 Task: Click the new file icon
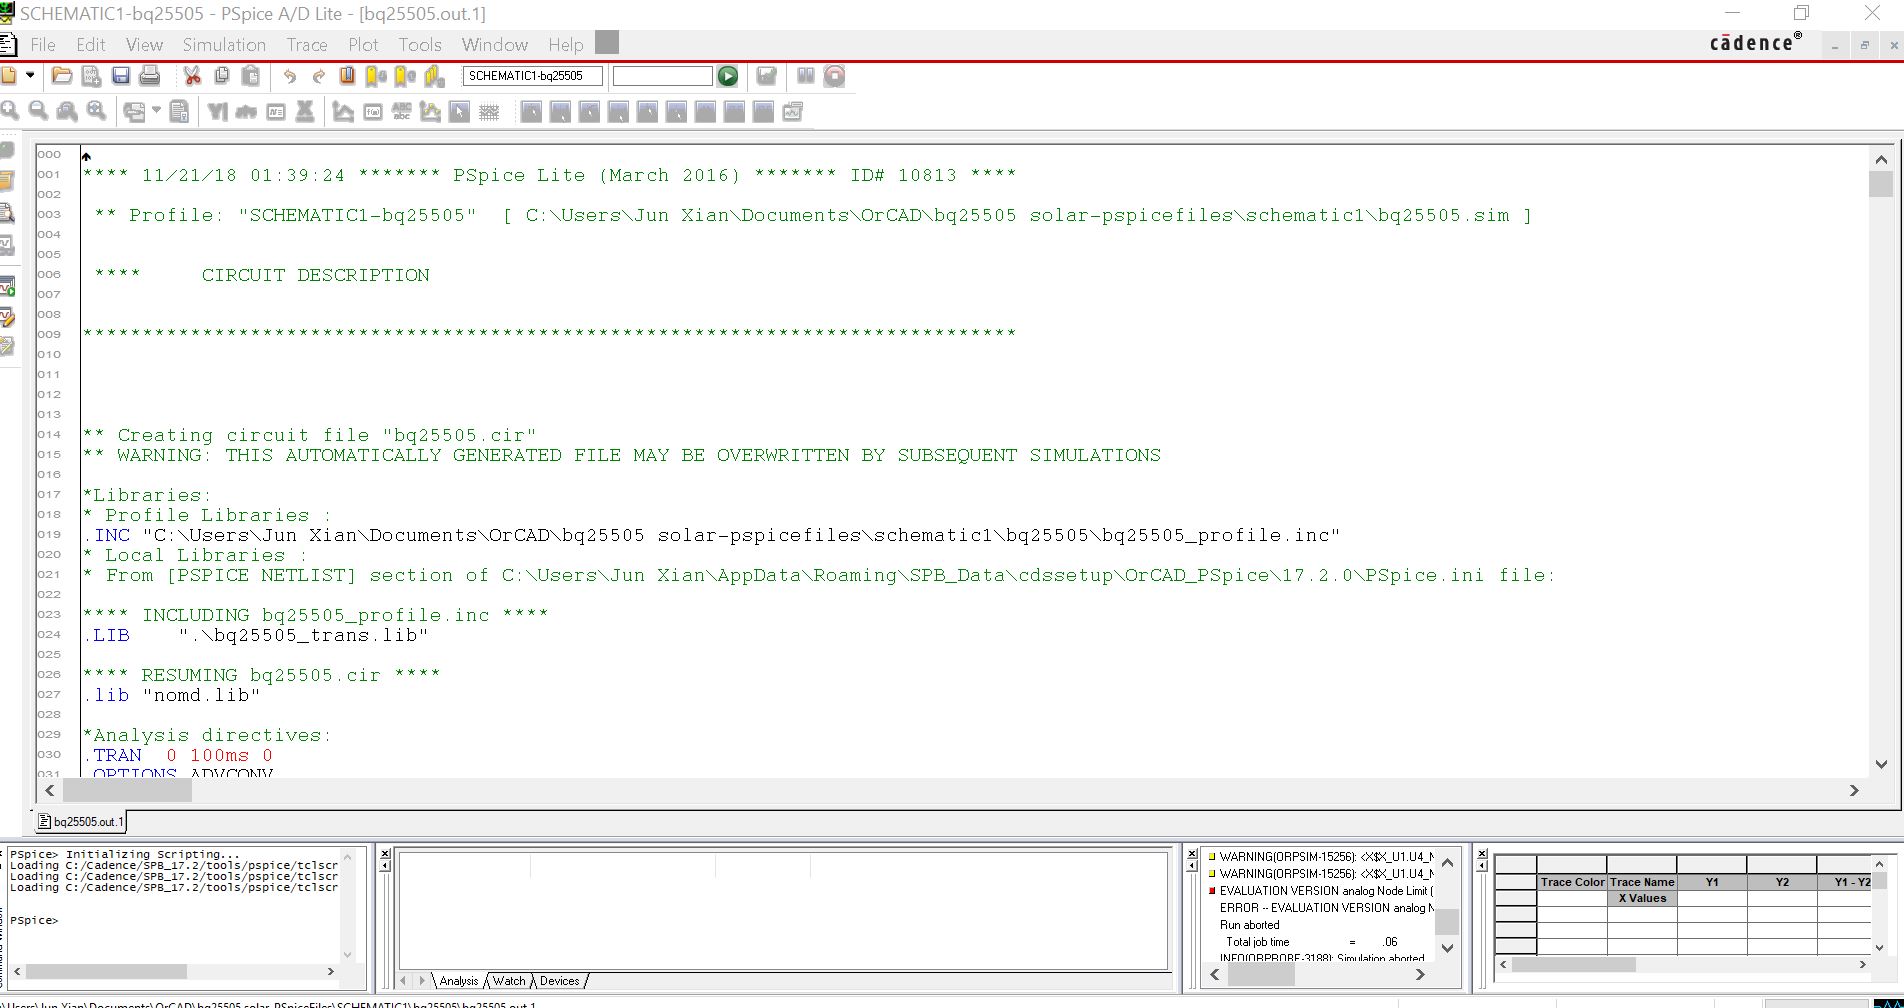coord(9,76)
